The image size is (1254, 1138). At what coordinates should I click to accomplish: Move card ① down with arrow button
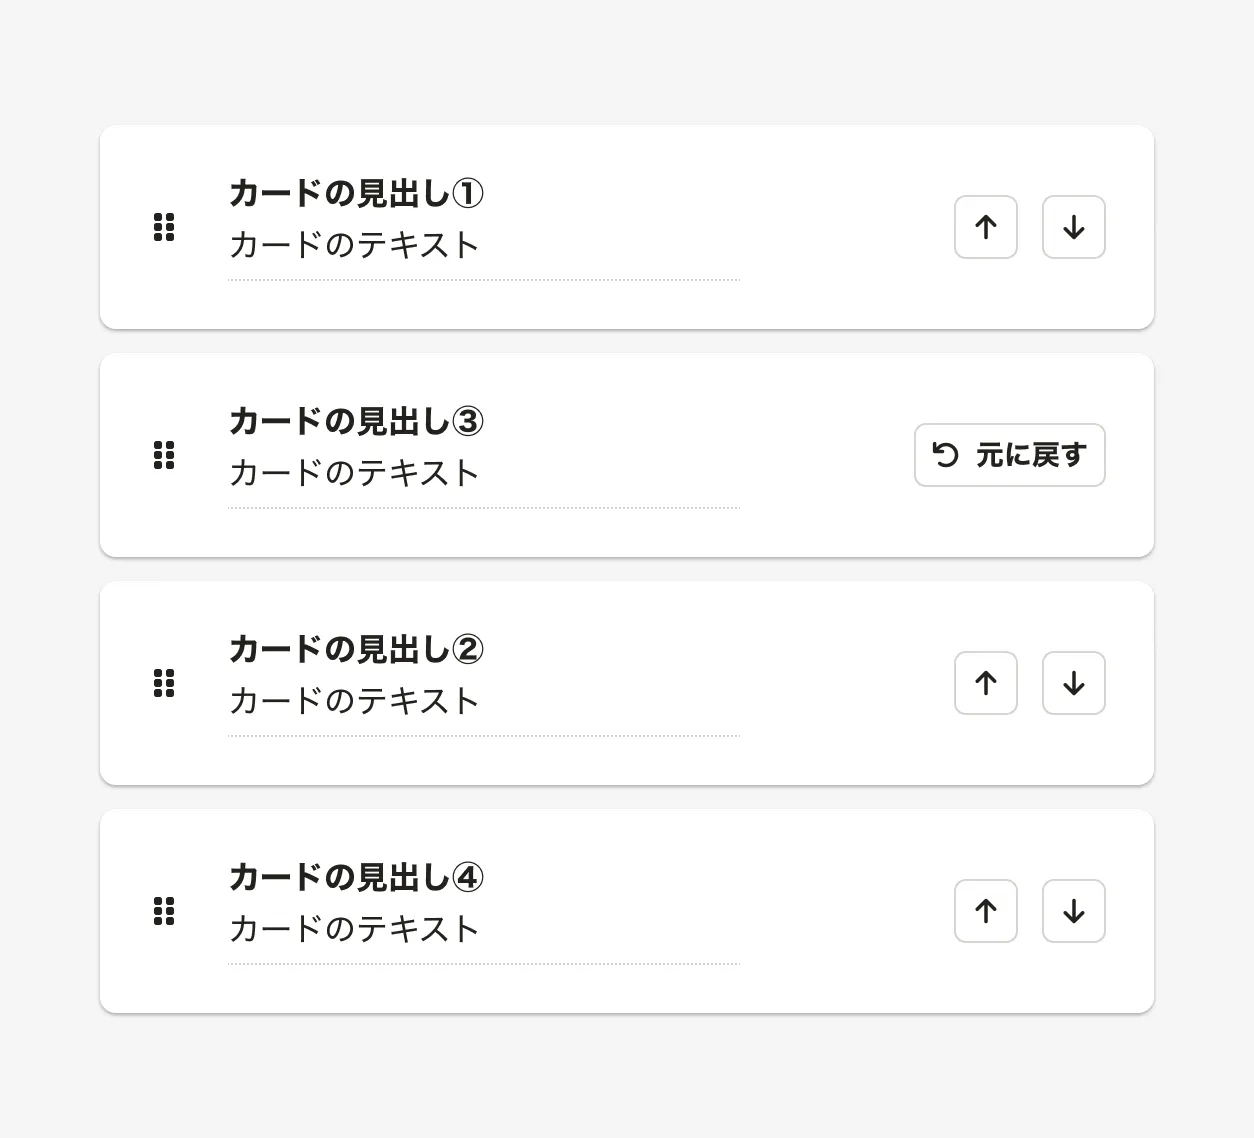click(1073, 228)
